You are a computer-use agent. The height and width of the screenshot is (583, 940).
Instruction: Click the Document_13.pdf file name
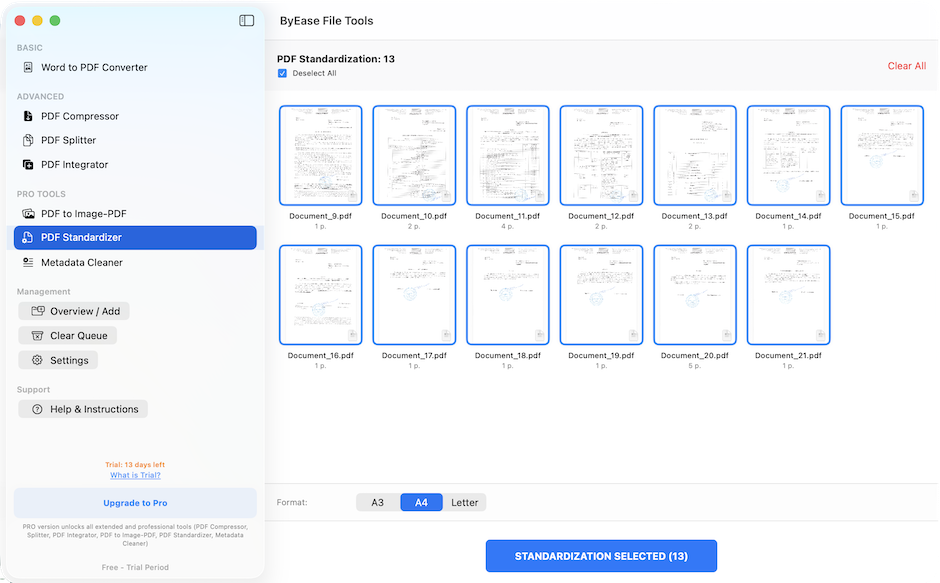[695, 216]
